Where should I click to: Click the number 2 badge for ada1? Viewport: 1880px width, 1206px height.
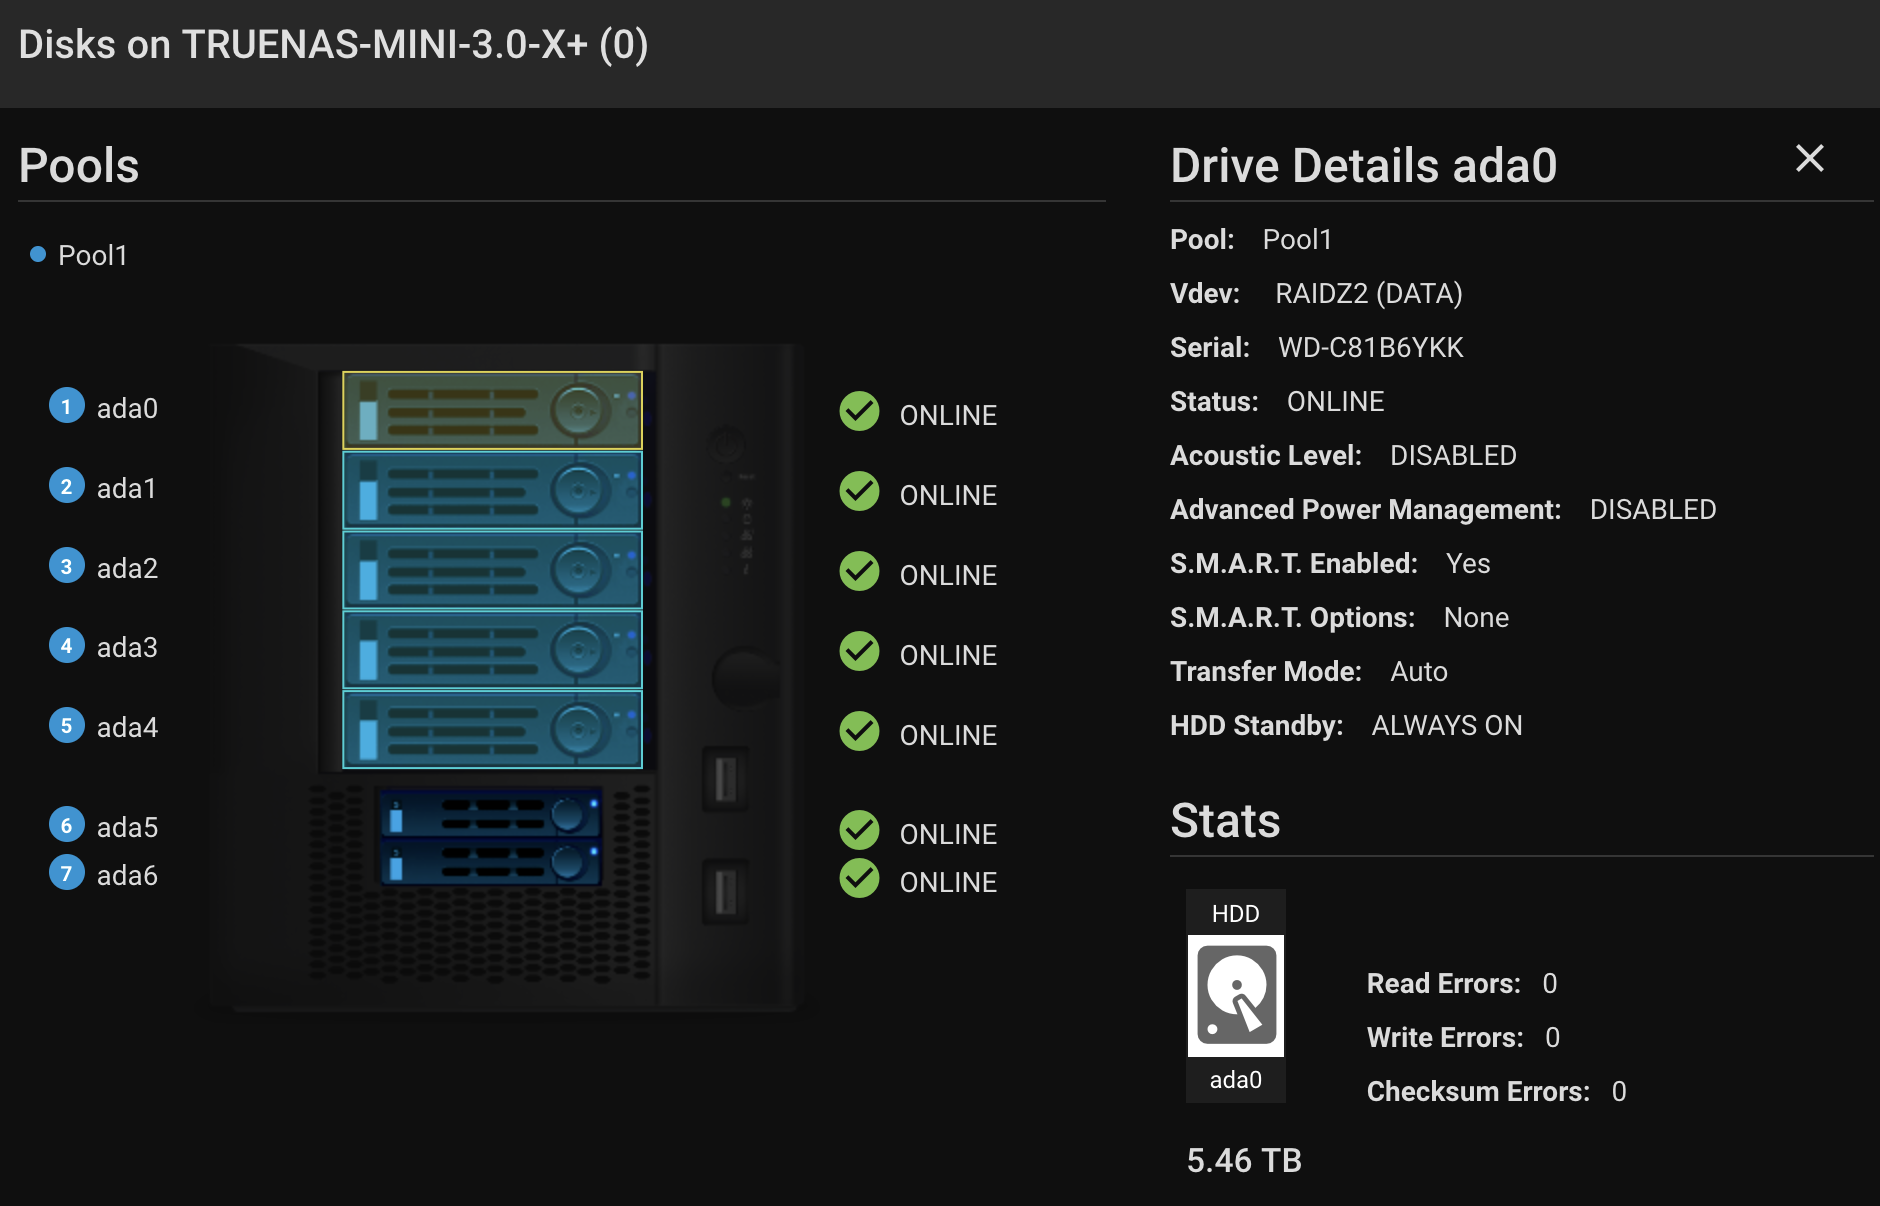[66, 486]
